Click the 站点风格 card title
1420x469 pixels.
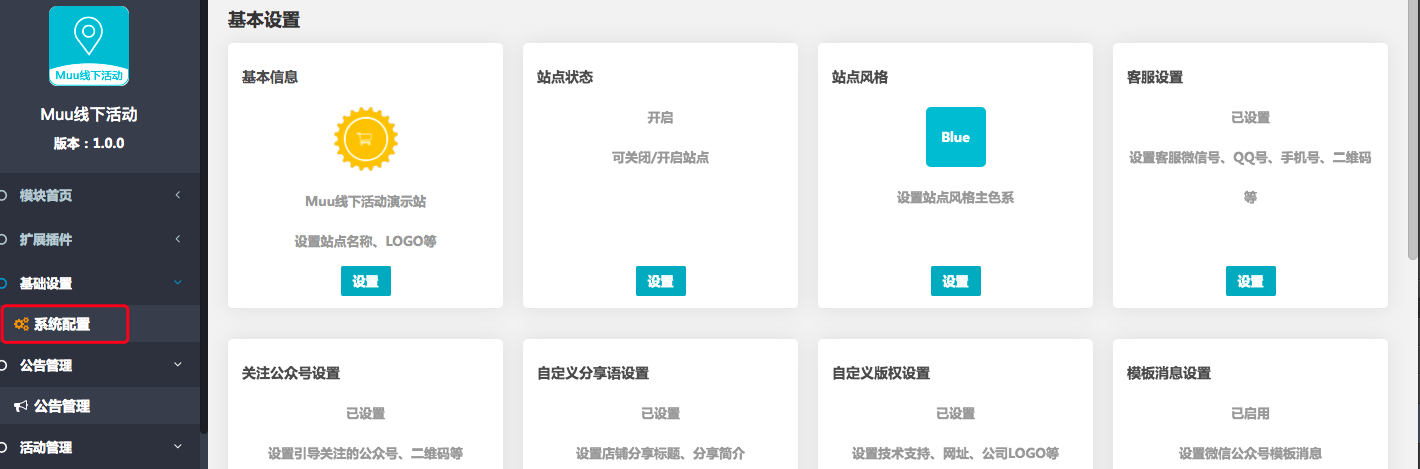[860, 77]
